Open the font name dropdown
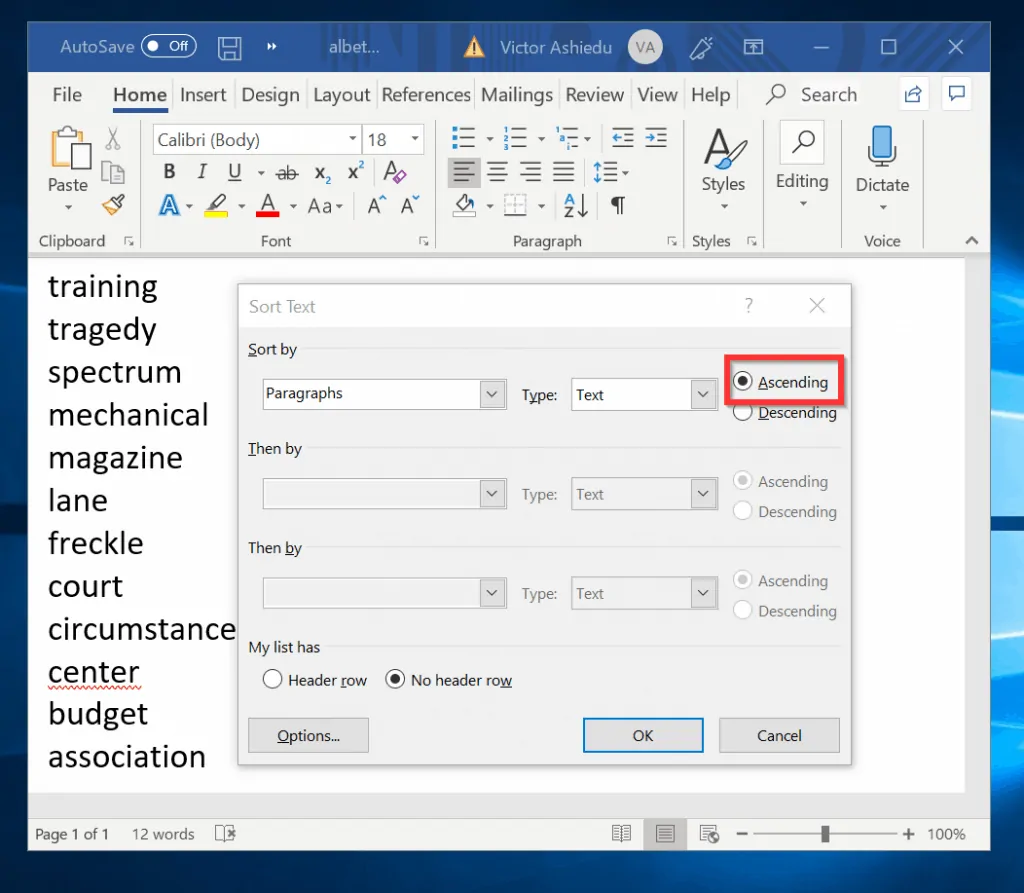This screenshot has height=893, width=1024. point(352,138)
